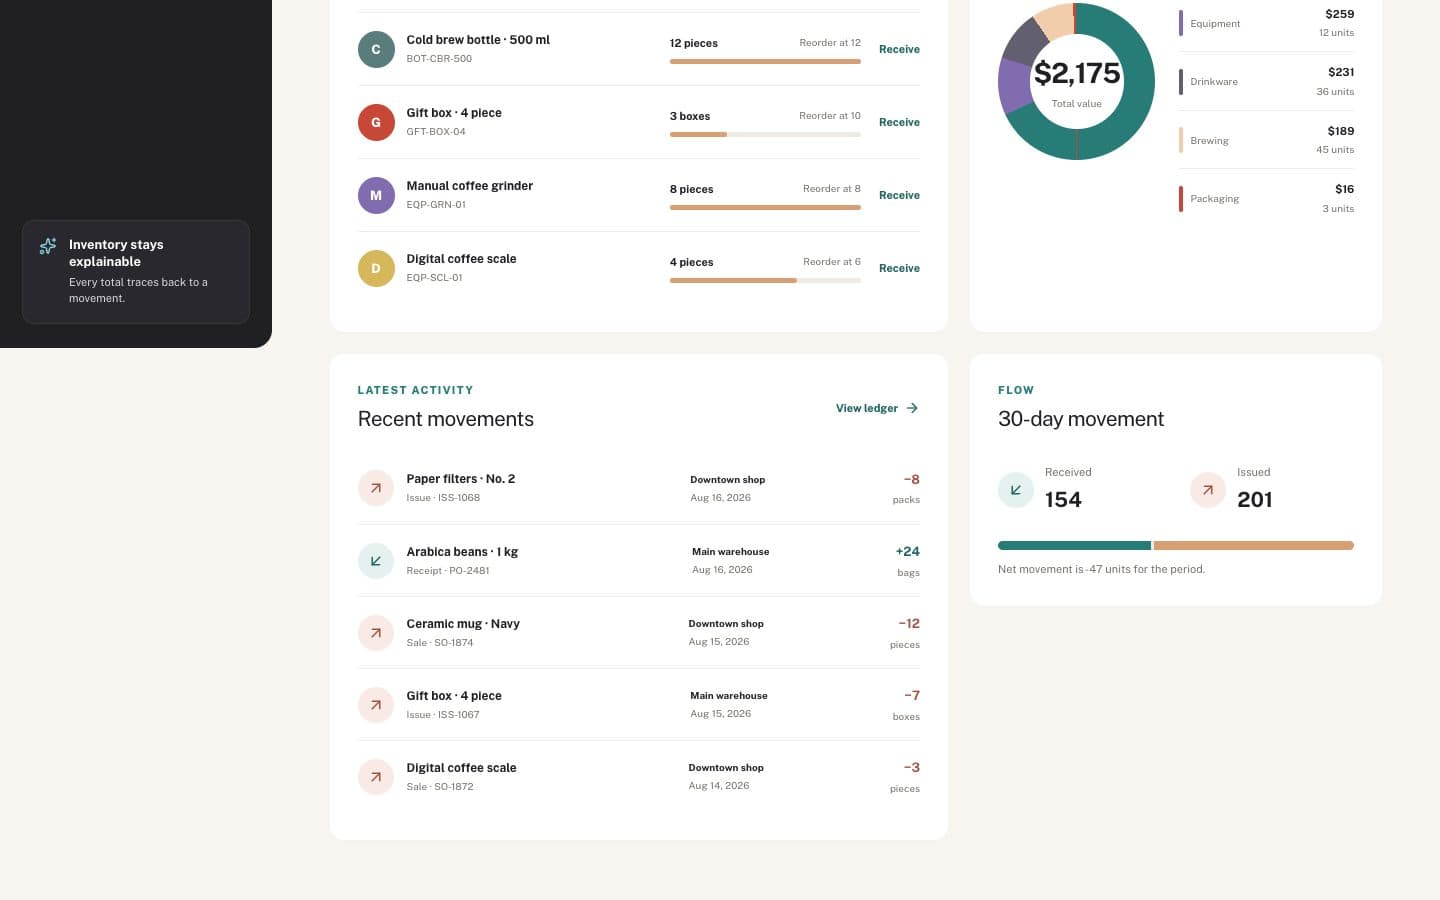Click the C avatar for Cold brew bottle
The image size is (1440, 900).
(x=376, y=49)
